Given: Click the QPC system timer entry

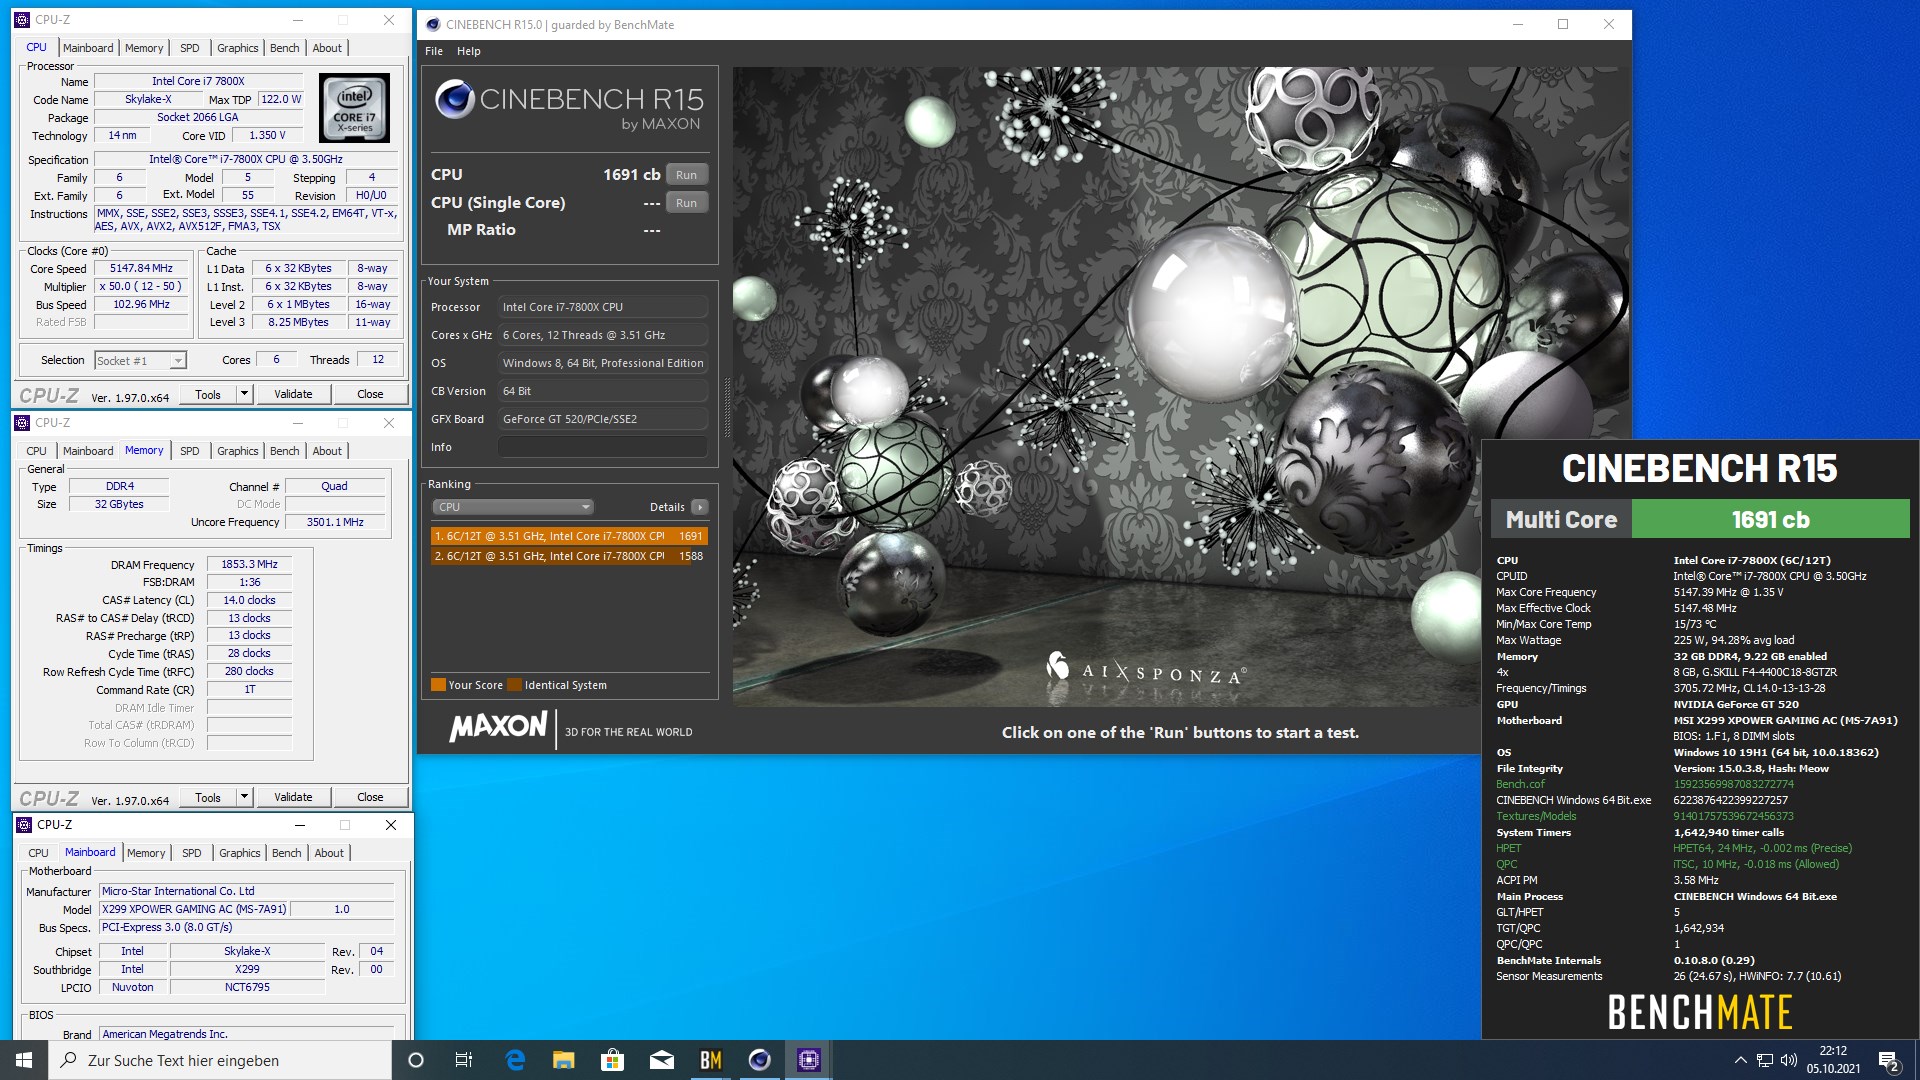Looking at the screenshot, I should (x=1507, y=864).
